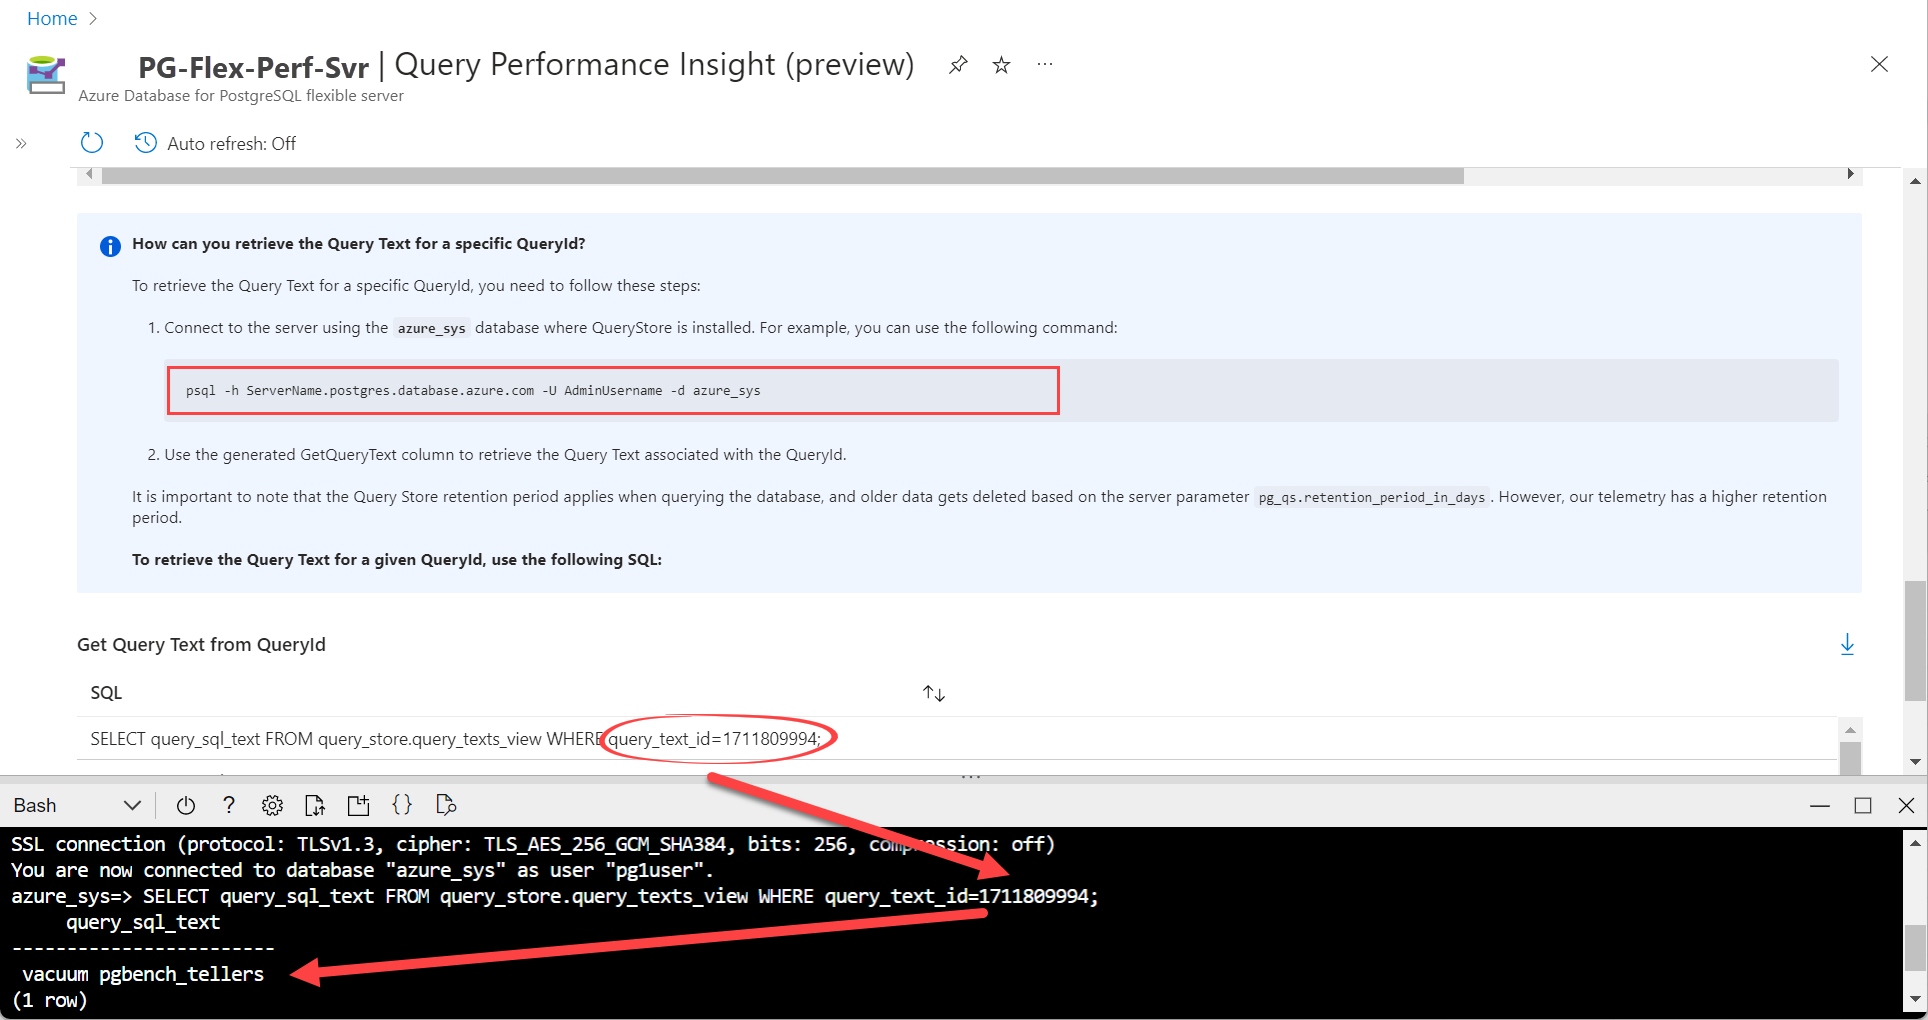Open Cloud Shell settings gear
Image resolution: width=1928 pixels, height=1020 pixels.
click(x=272, y=805)
